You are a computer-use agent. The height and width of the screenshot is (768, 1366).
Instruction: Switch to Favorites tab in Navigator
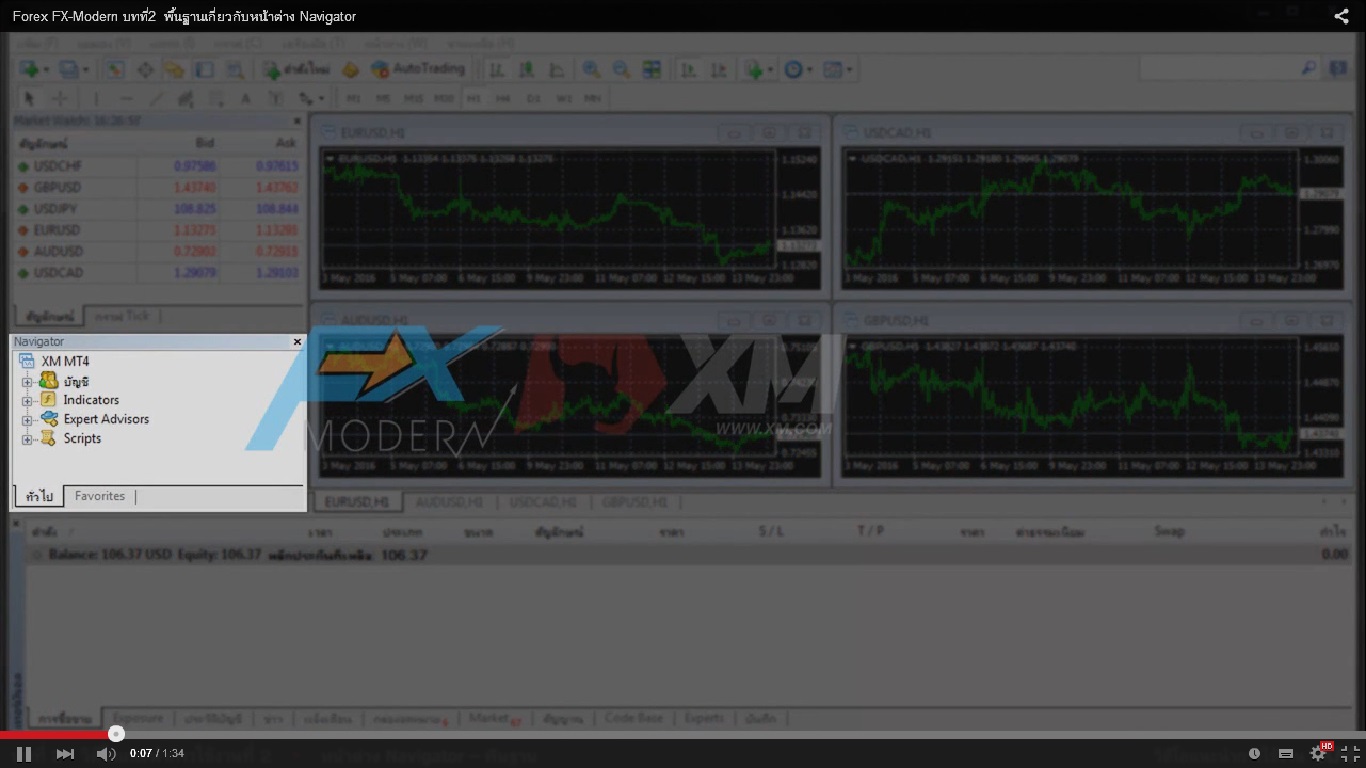pos(100,496)
